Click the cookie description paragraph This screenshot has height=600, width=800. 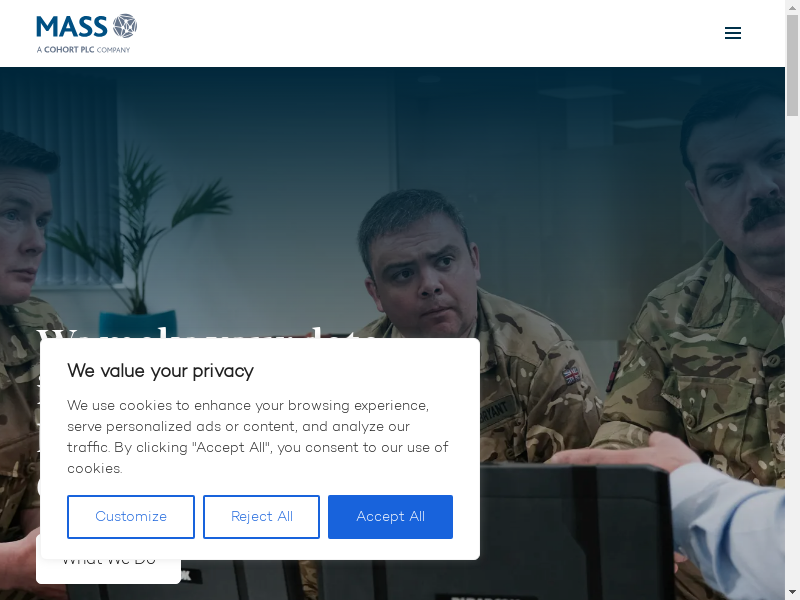(258, 437)
